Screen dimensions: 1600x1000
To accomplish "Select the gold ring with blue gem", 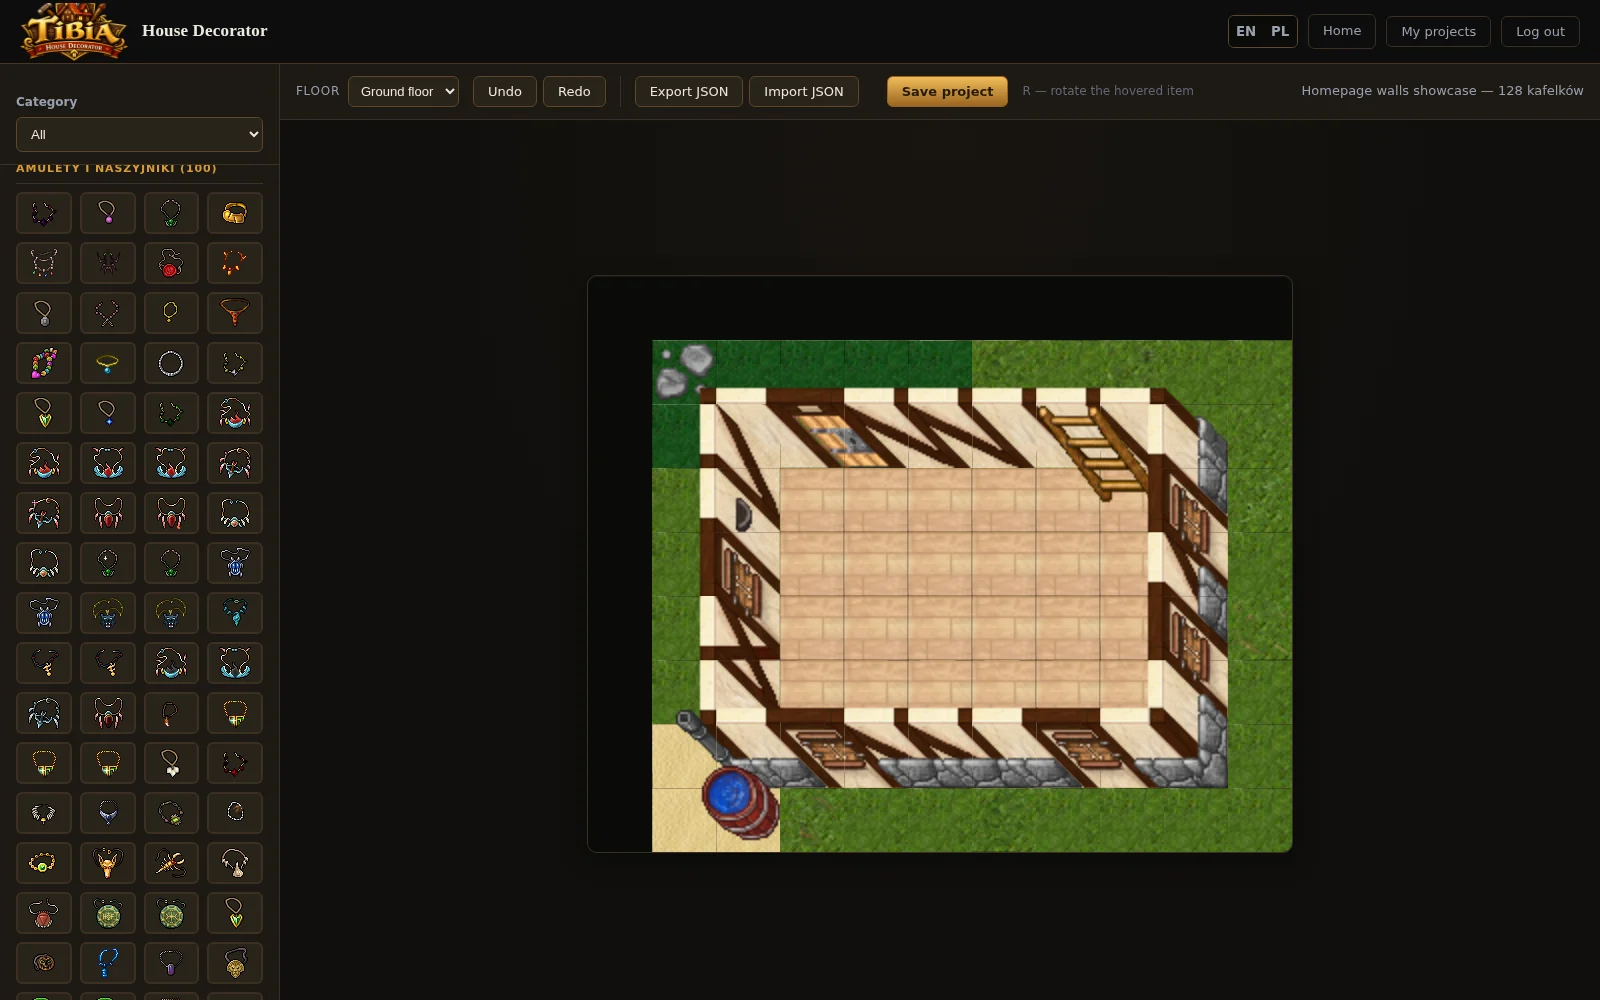I will 108,363.
